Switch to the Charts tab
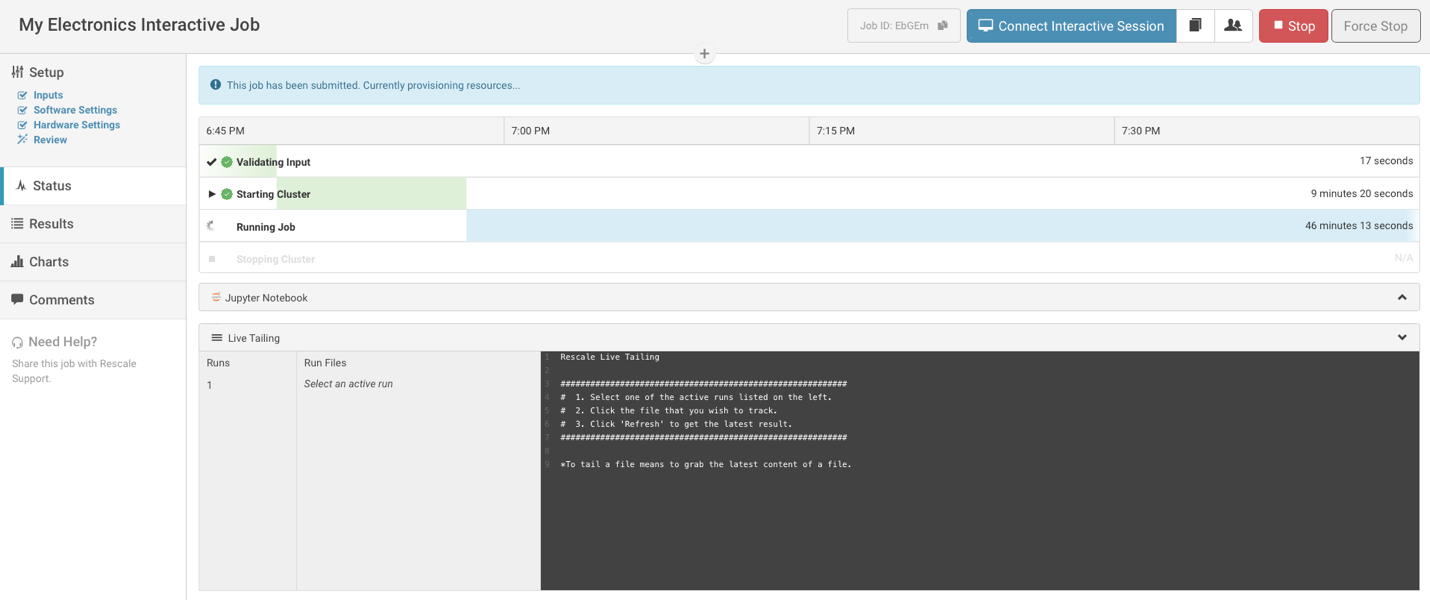This screenshot has width=1430, height=600. click(48, 262)
